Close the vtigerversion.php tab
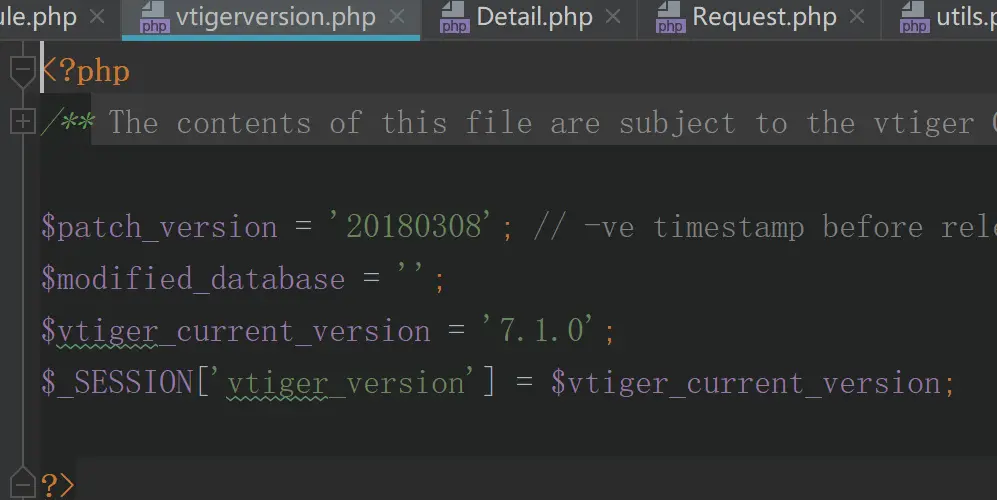This screenshot has width=997, height=500. click(x=397, y=17)
